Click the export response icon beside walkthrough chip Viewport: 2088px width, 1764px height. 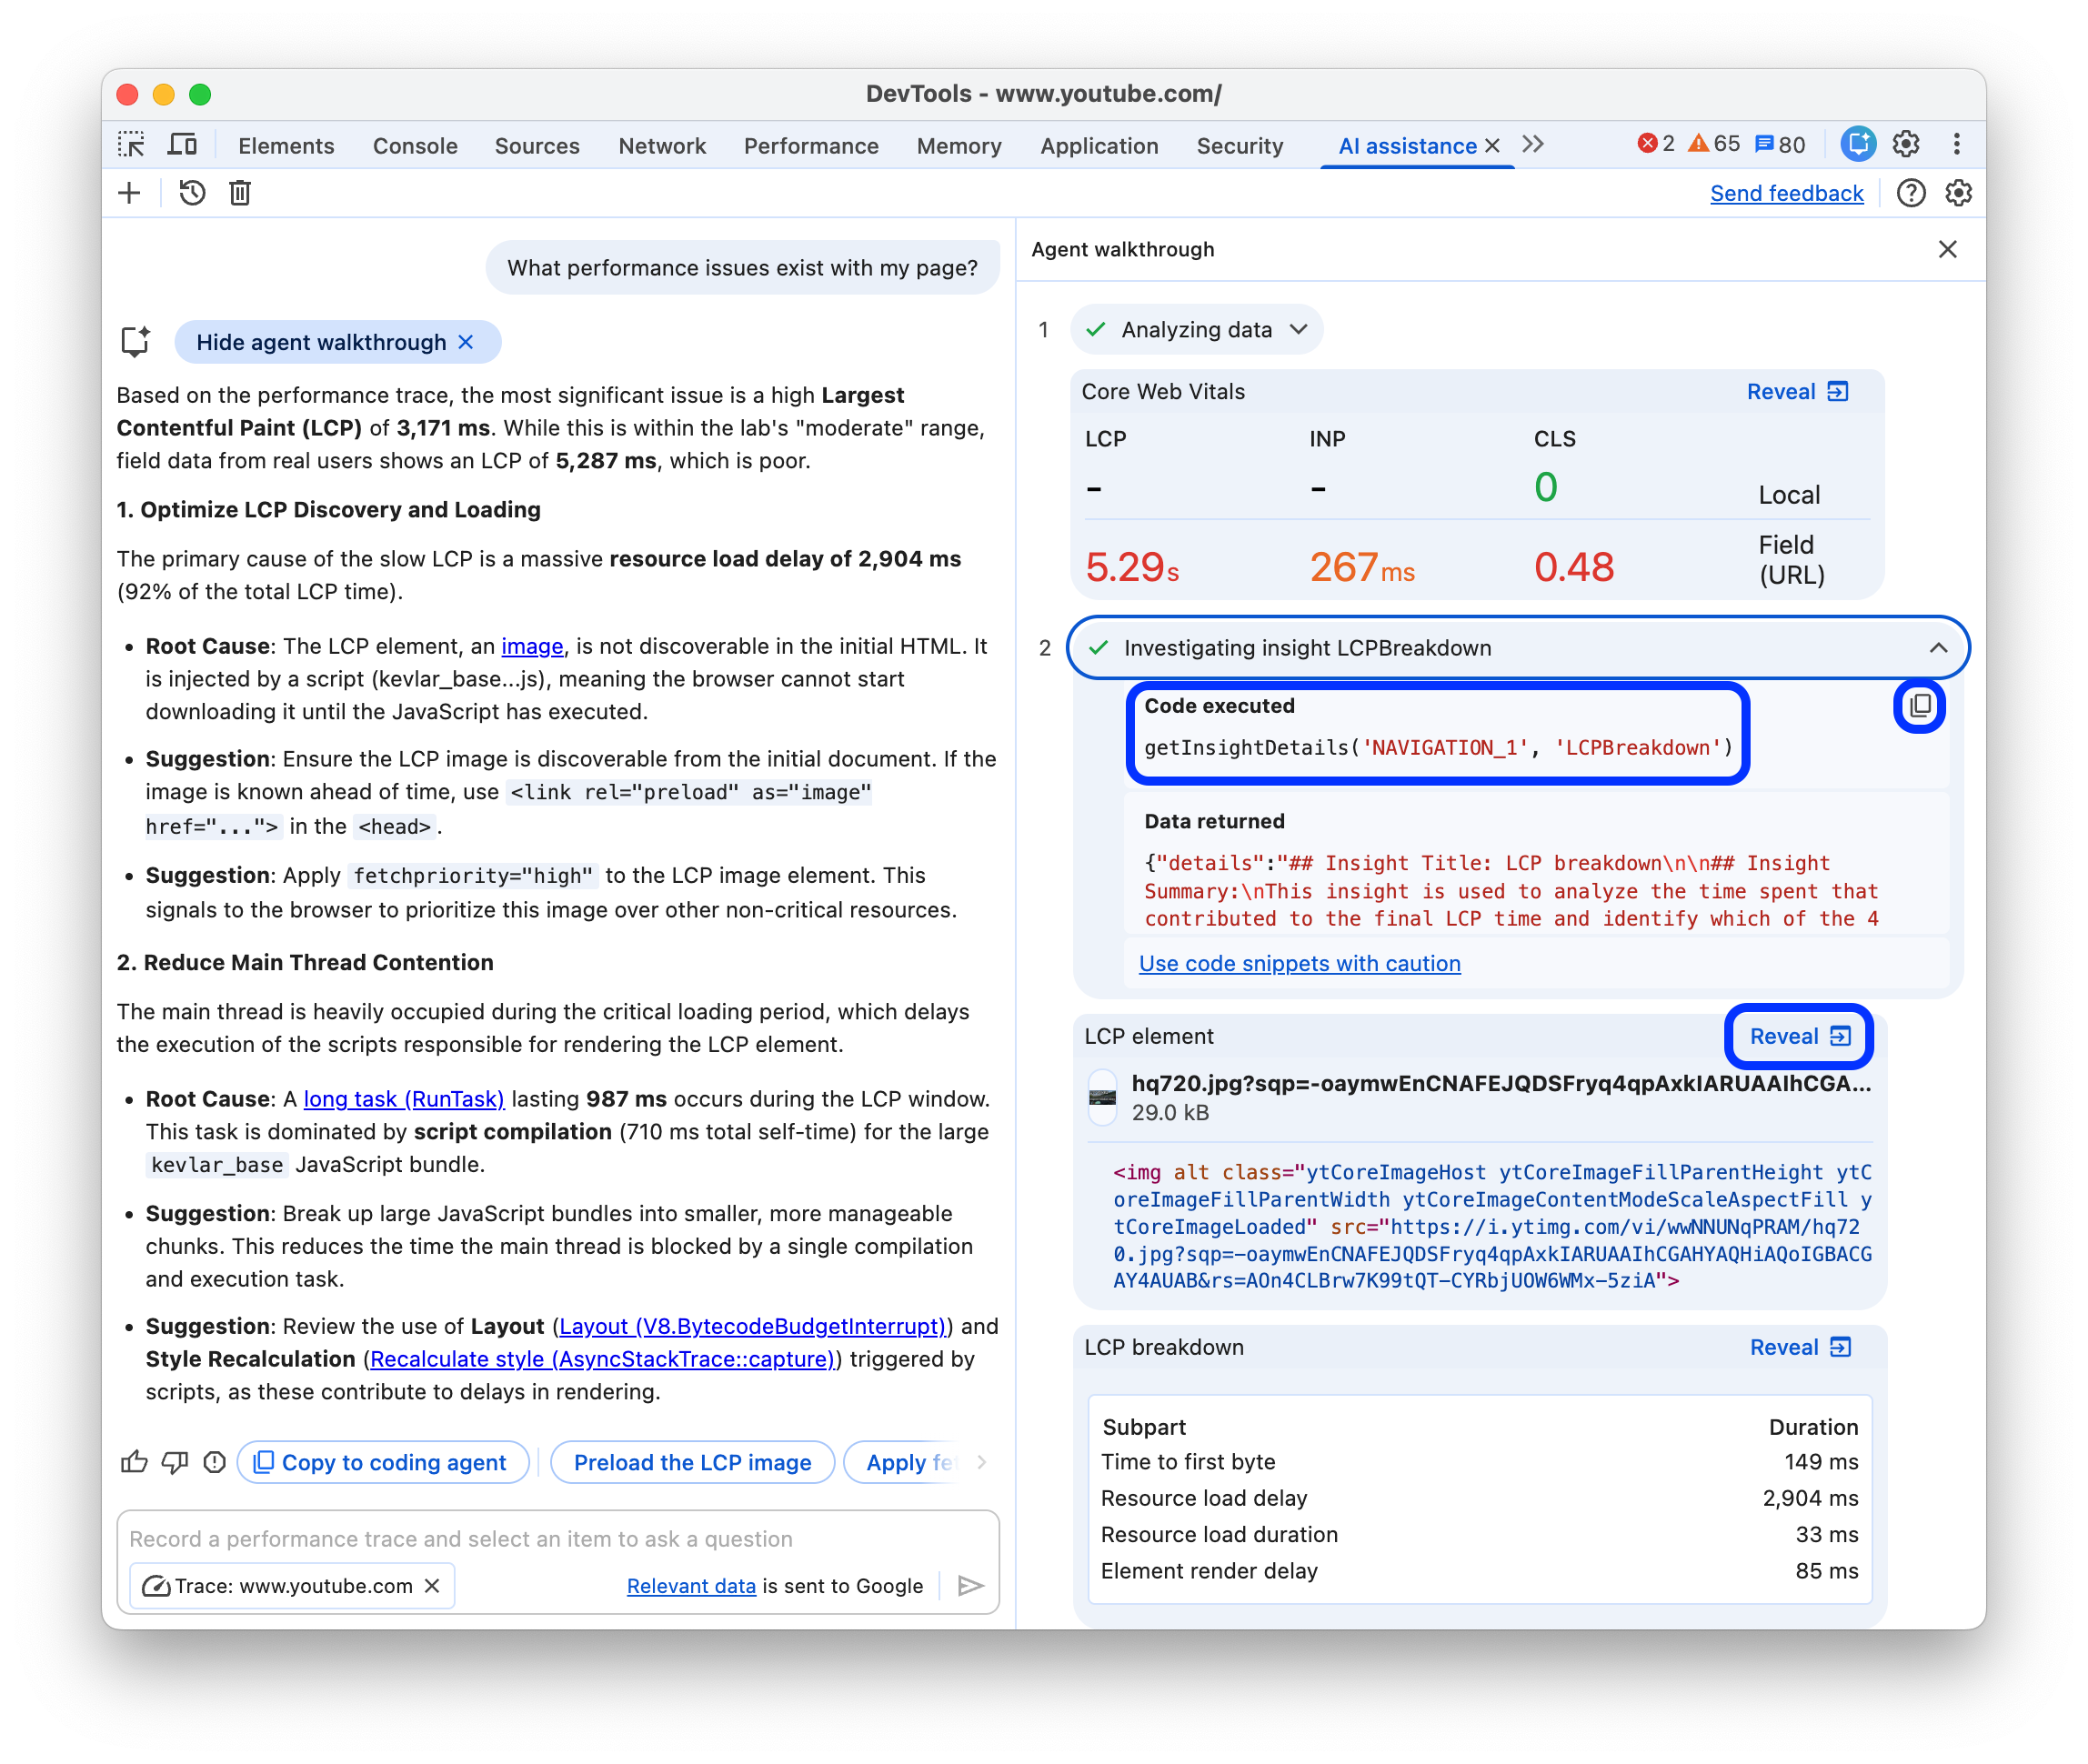(x=135, y=342)
